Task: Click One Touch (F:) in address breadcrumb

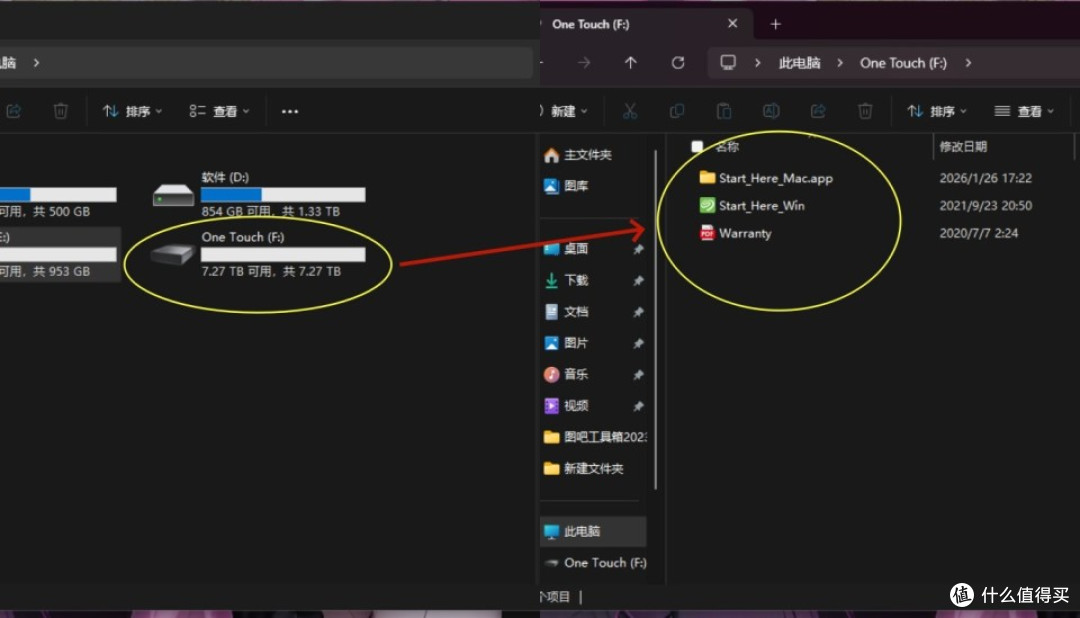Action: [903, 63]
